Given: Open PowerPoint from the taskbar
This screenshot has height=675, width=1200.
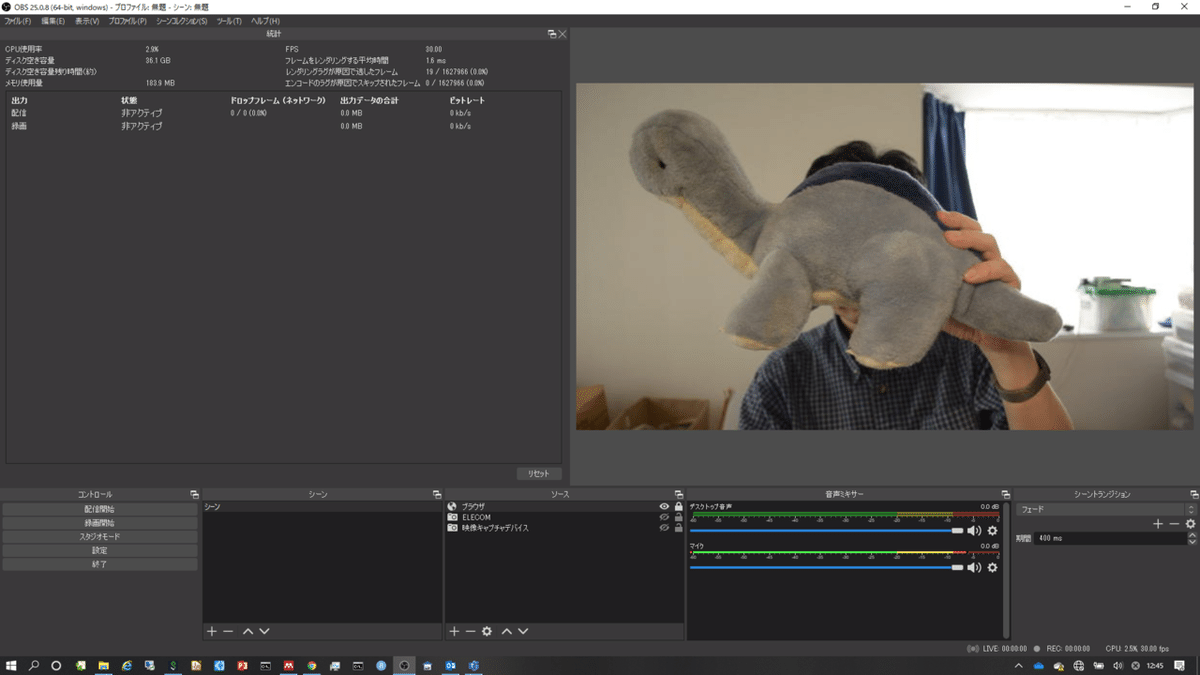Looking at the screenshot, I should click(x=242, y=665).
